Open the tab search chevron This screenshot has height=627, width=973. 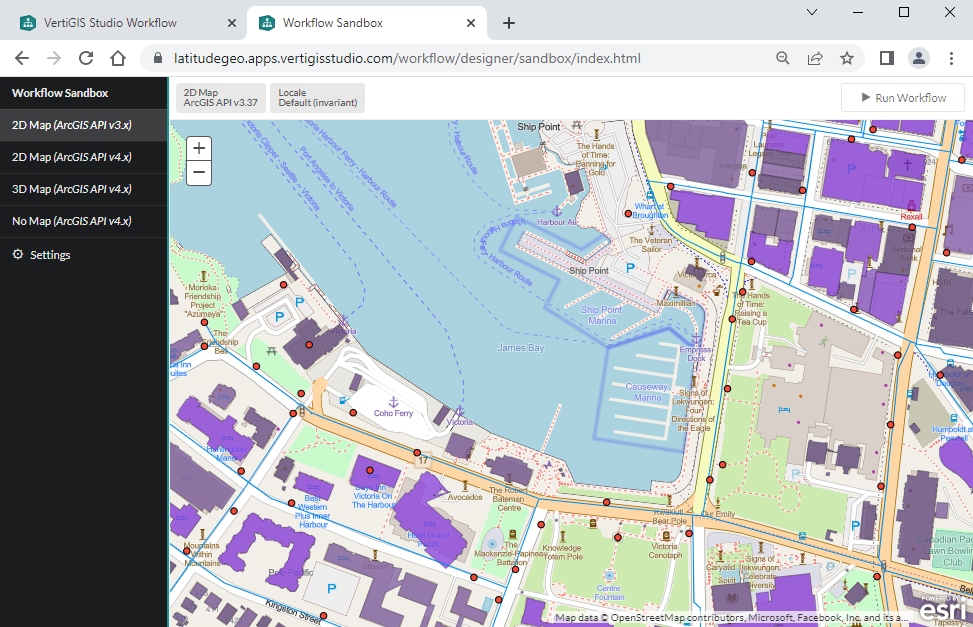point(812,13)
